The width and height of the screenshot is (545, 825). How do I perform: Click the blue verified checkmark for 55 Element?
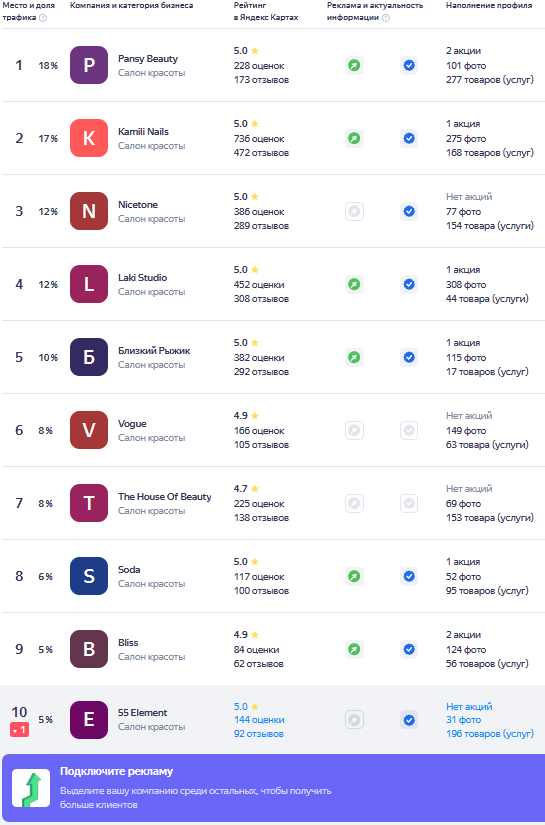(409, 720)
